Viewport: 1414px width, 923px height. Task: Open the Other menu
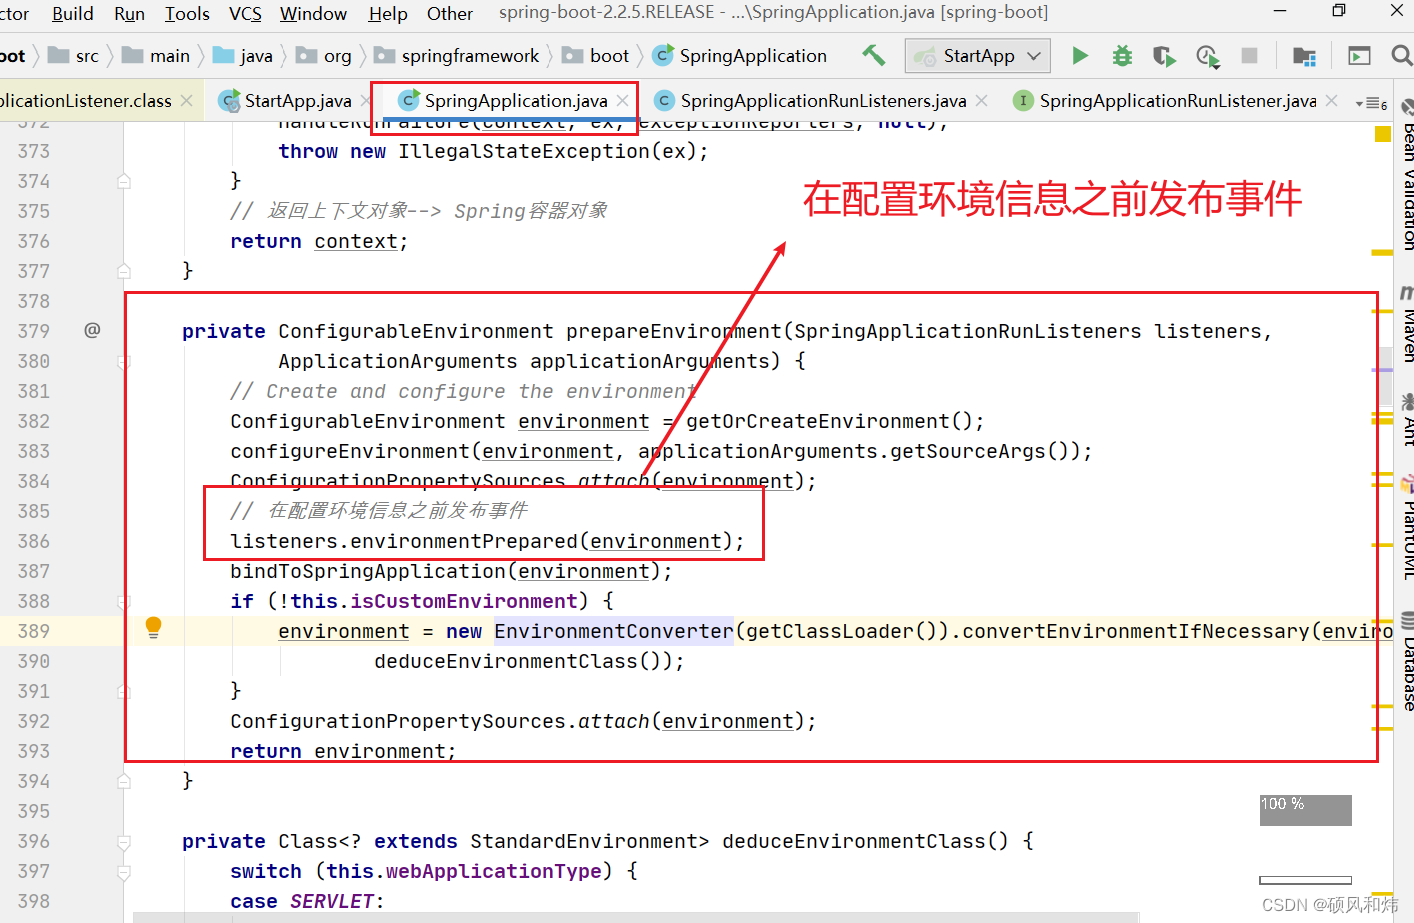450,14
